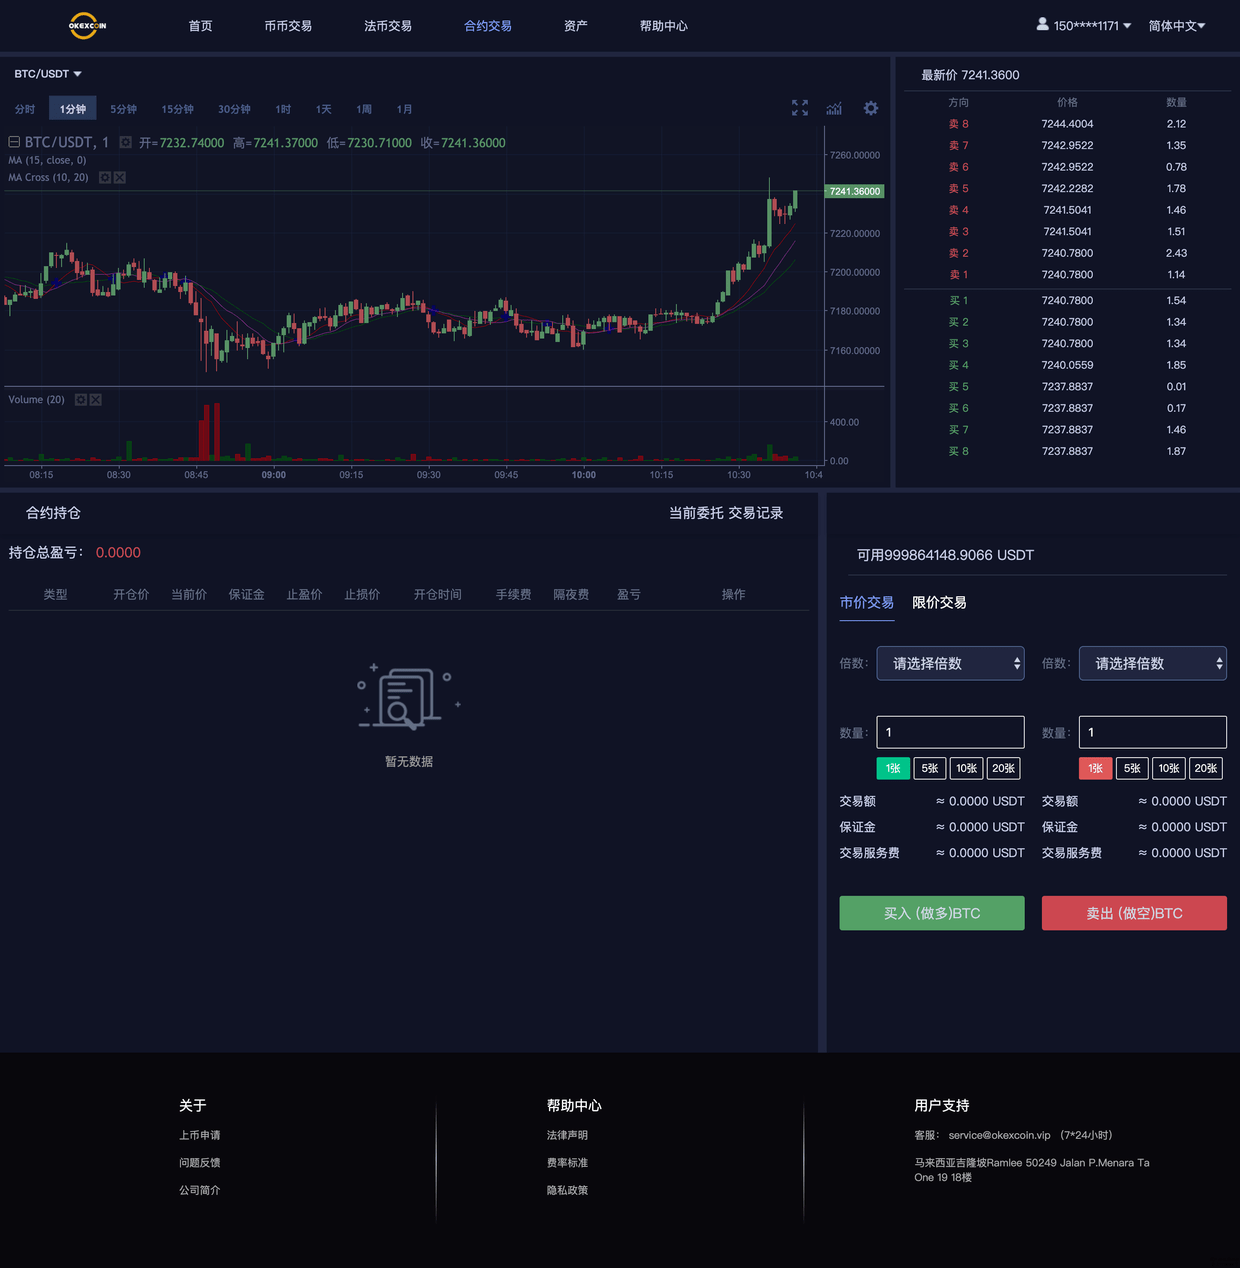The height and width of the screenshot is (1268, 1240).
Task: Switch to 市价交易 tab
Action: (867, 602)
